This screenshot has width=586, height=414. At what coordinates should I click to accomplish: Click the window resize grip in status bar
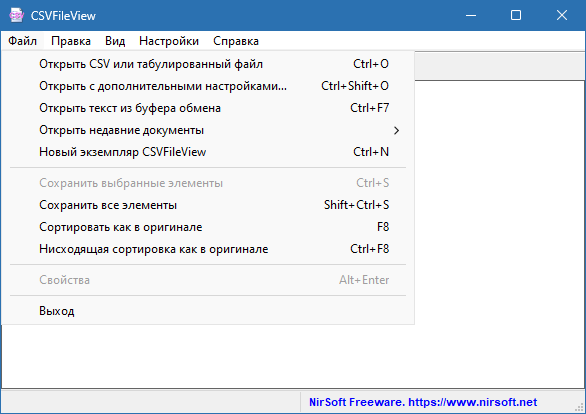pos(580,407)
